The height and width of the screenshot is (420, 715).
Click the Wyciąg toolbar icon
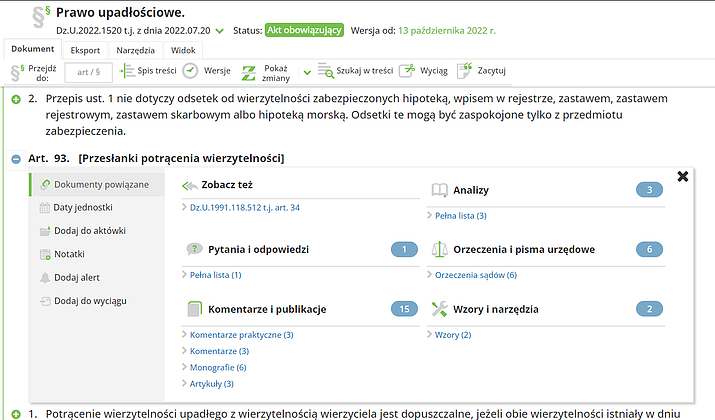pyautogui.click(x=406, y=71)
